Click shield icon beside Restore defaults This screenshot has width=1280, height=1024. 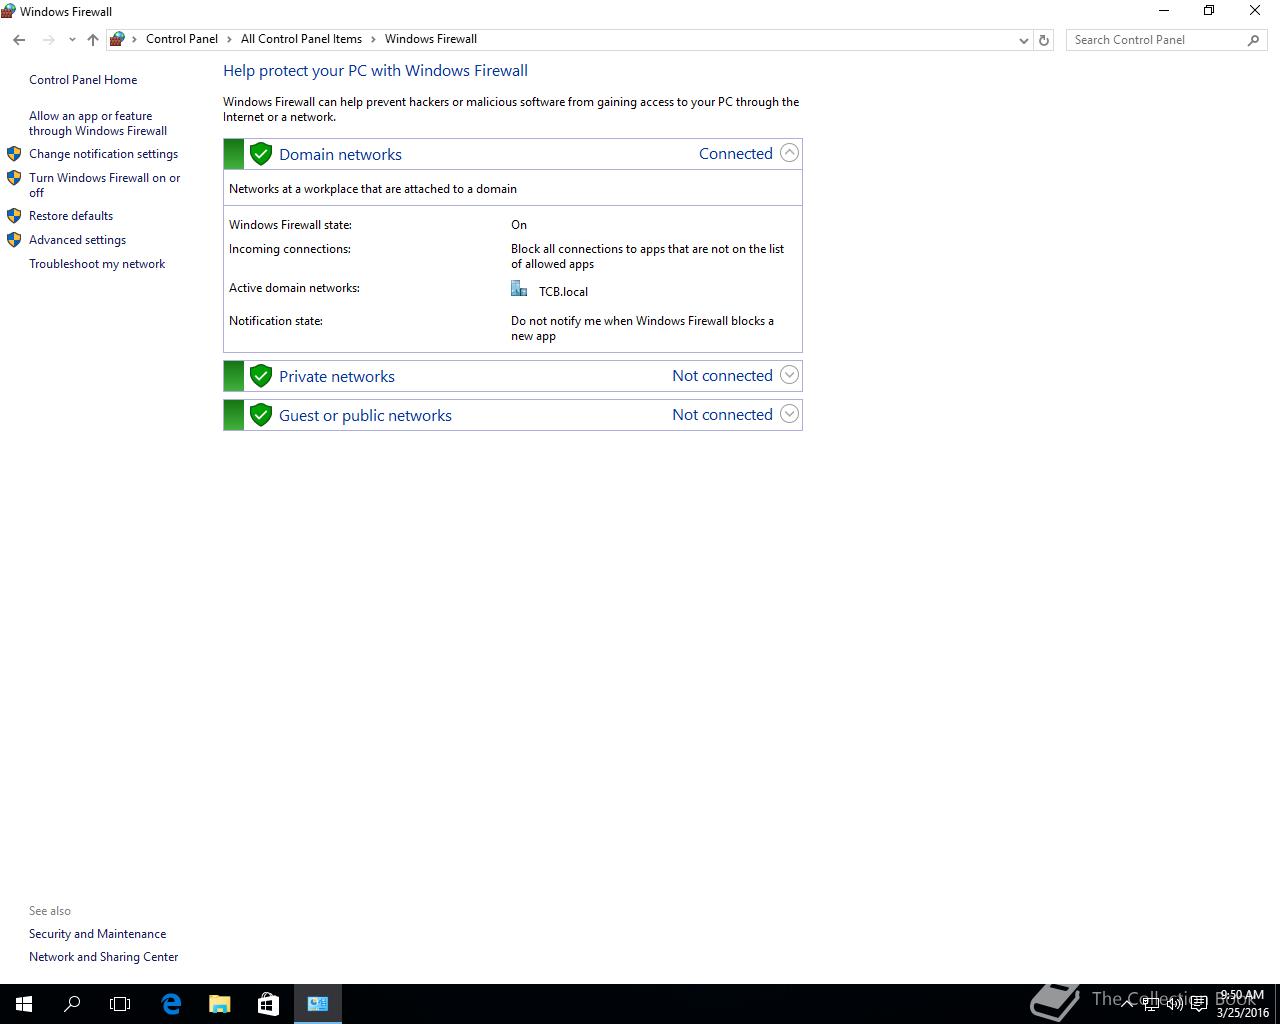(x=14, y=216)
